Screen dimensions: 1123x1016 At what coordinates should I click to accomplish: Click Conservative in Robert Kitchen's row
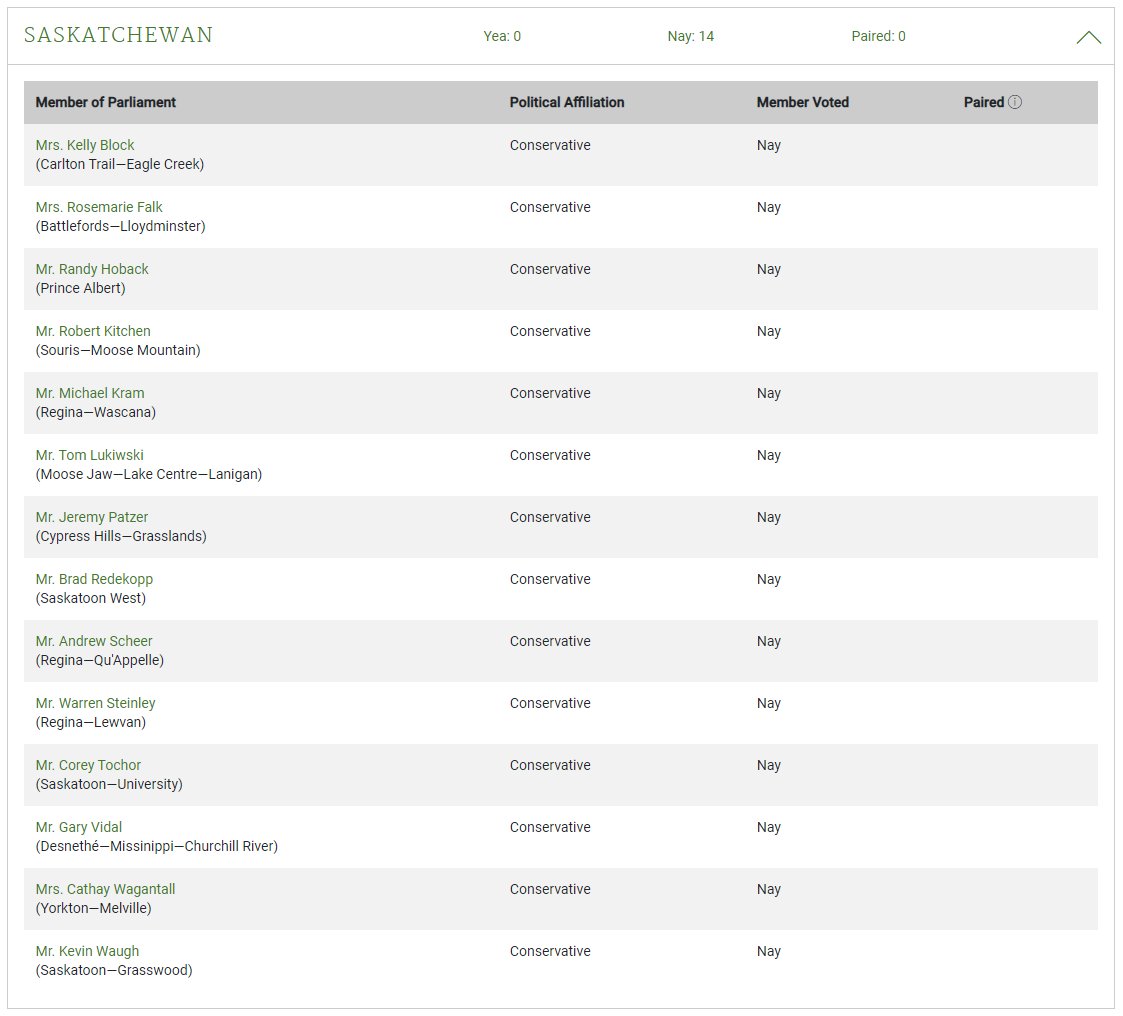[x=550, y=332]
